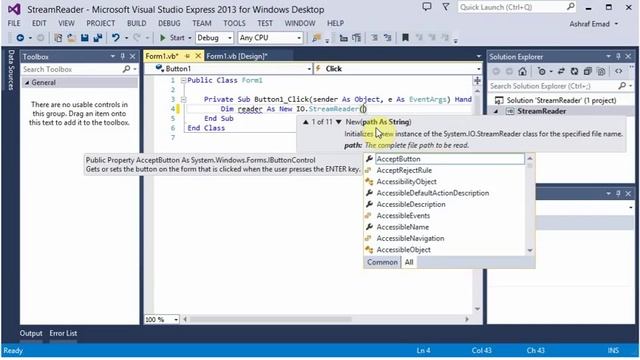This screenshot has height=360, width=640.
Task: Show the previous overload in the signature tooltip
Action: [305, 122]
